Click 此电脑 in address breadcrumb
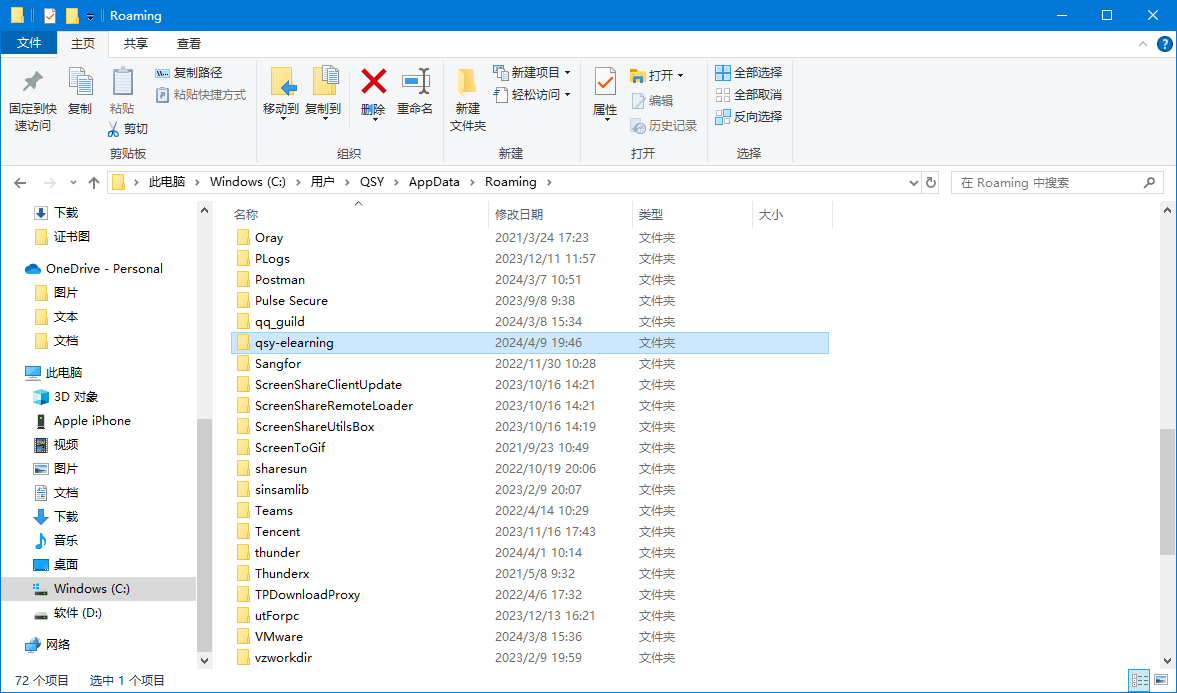Viewport: 1177px width, 693px height. 167,182
